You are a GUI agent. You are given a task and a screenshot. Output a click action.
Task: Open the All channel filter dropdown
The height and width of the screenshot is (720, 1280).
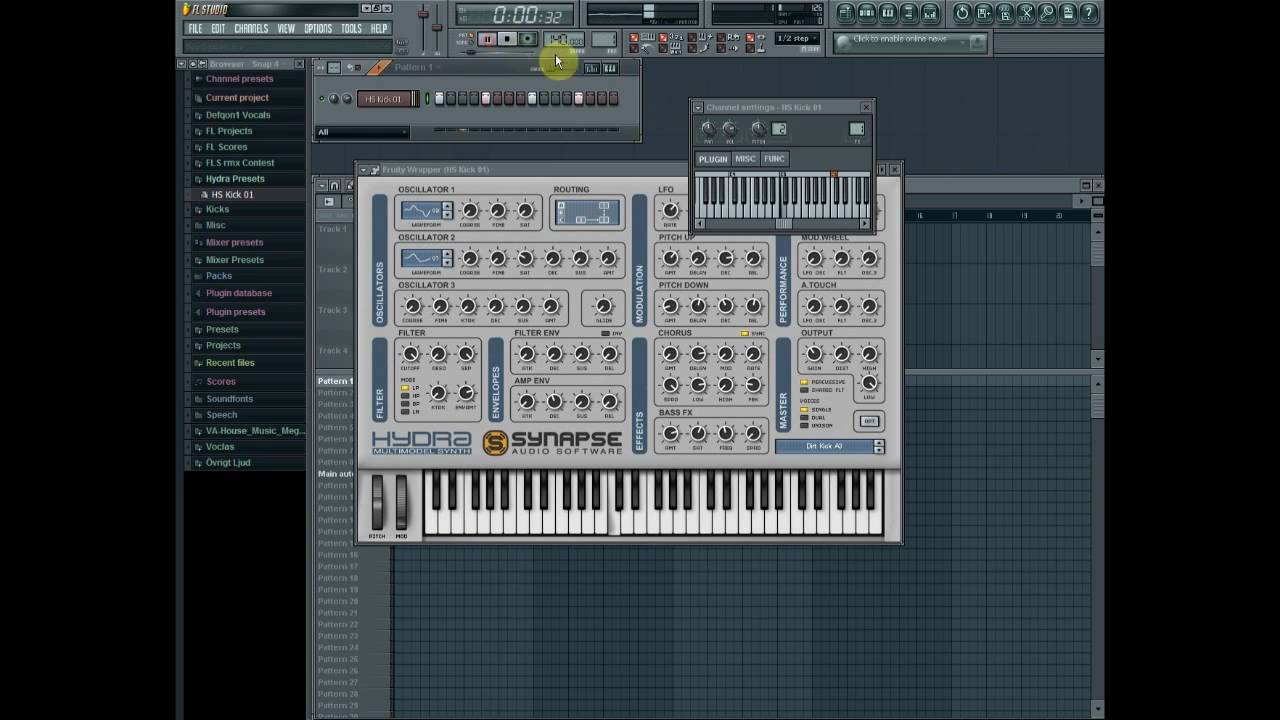tap(362, 132)
